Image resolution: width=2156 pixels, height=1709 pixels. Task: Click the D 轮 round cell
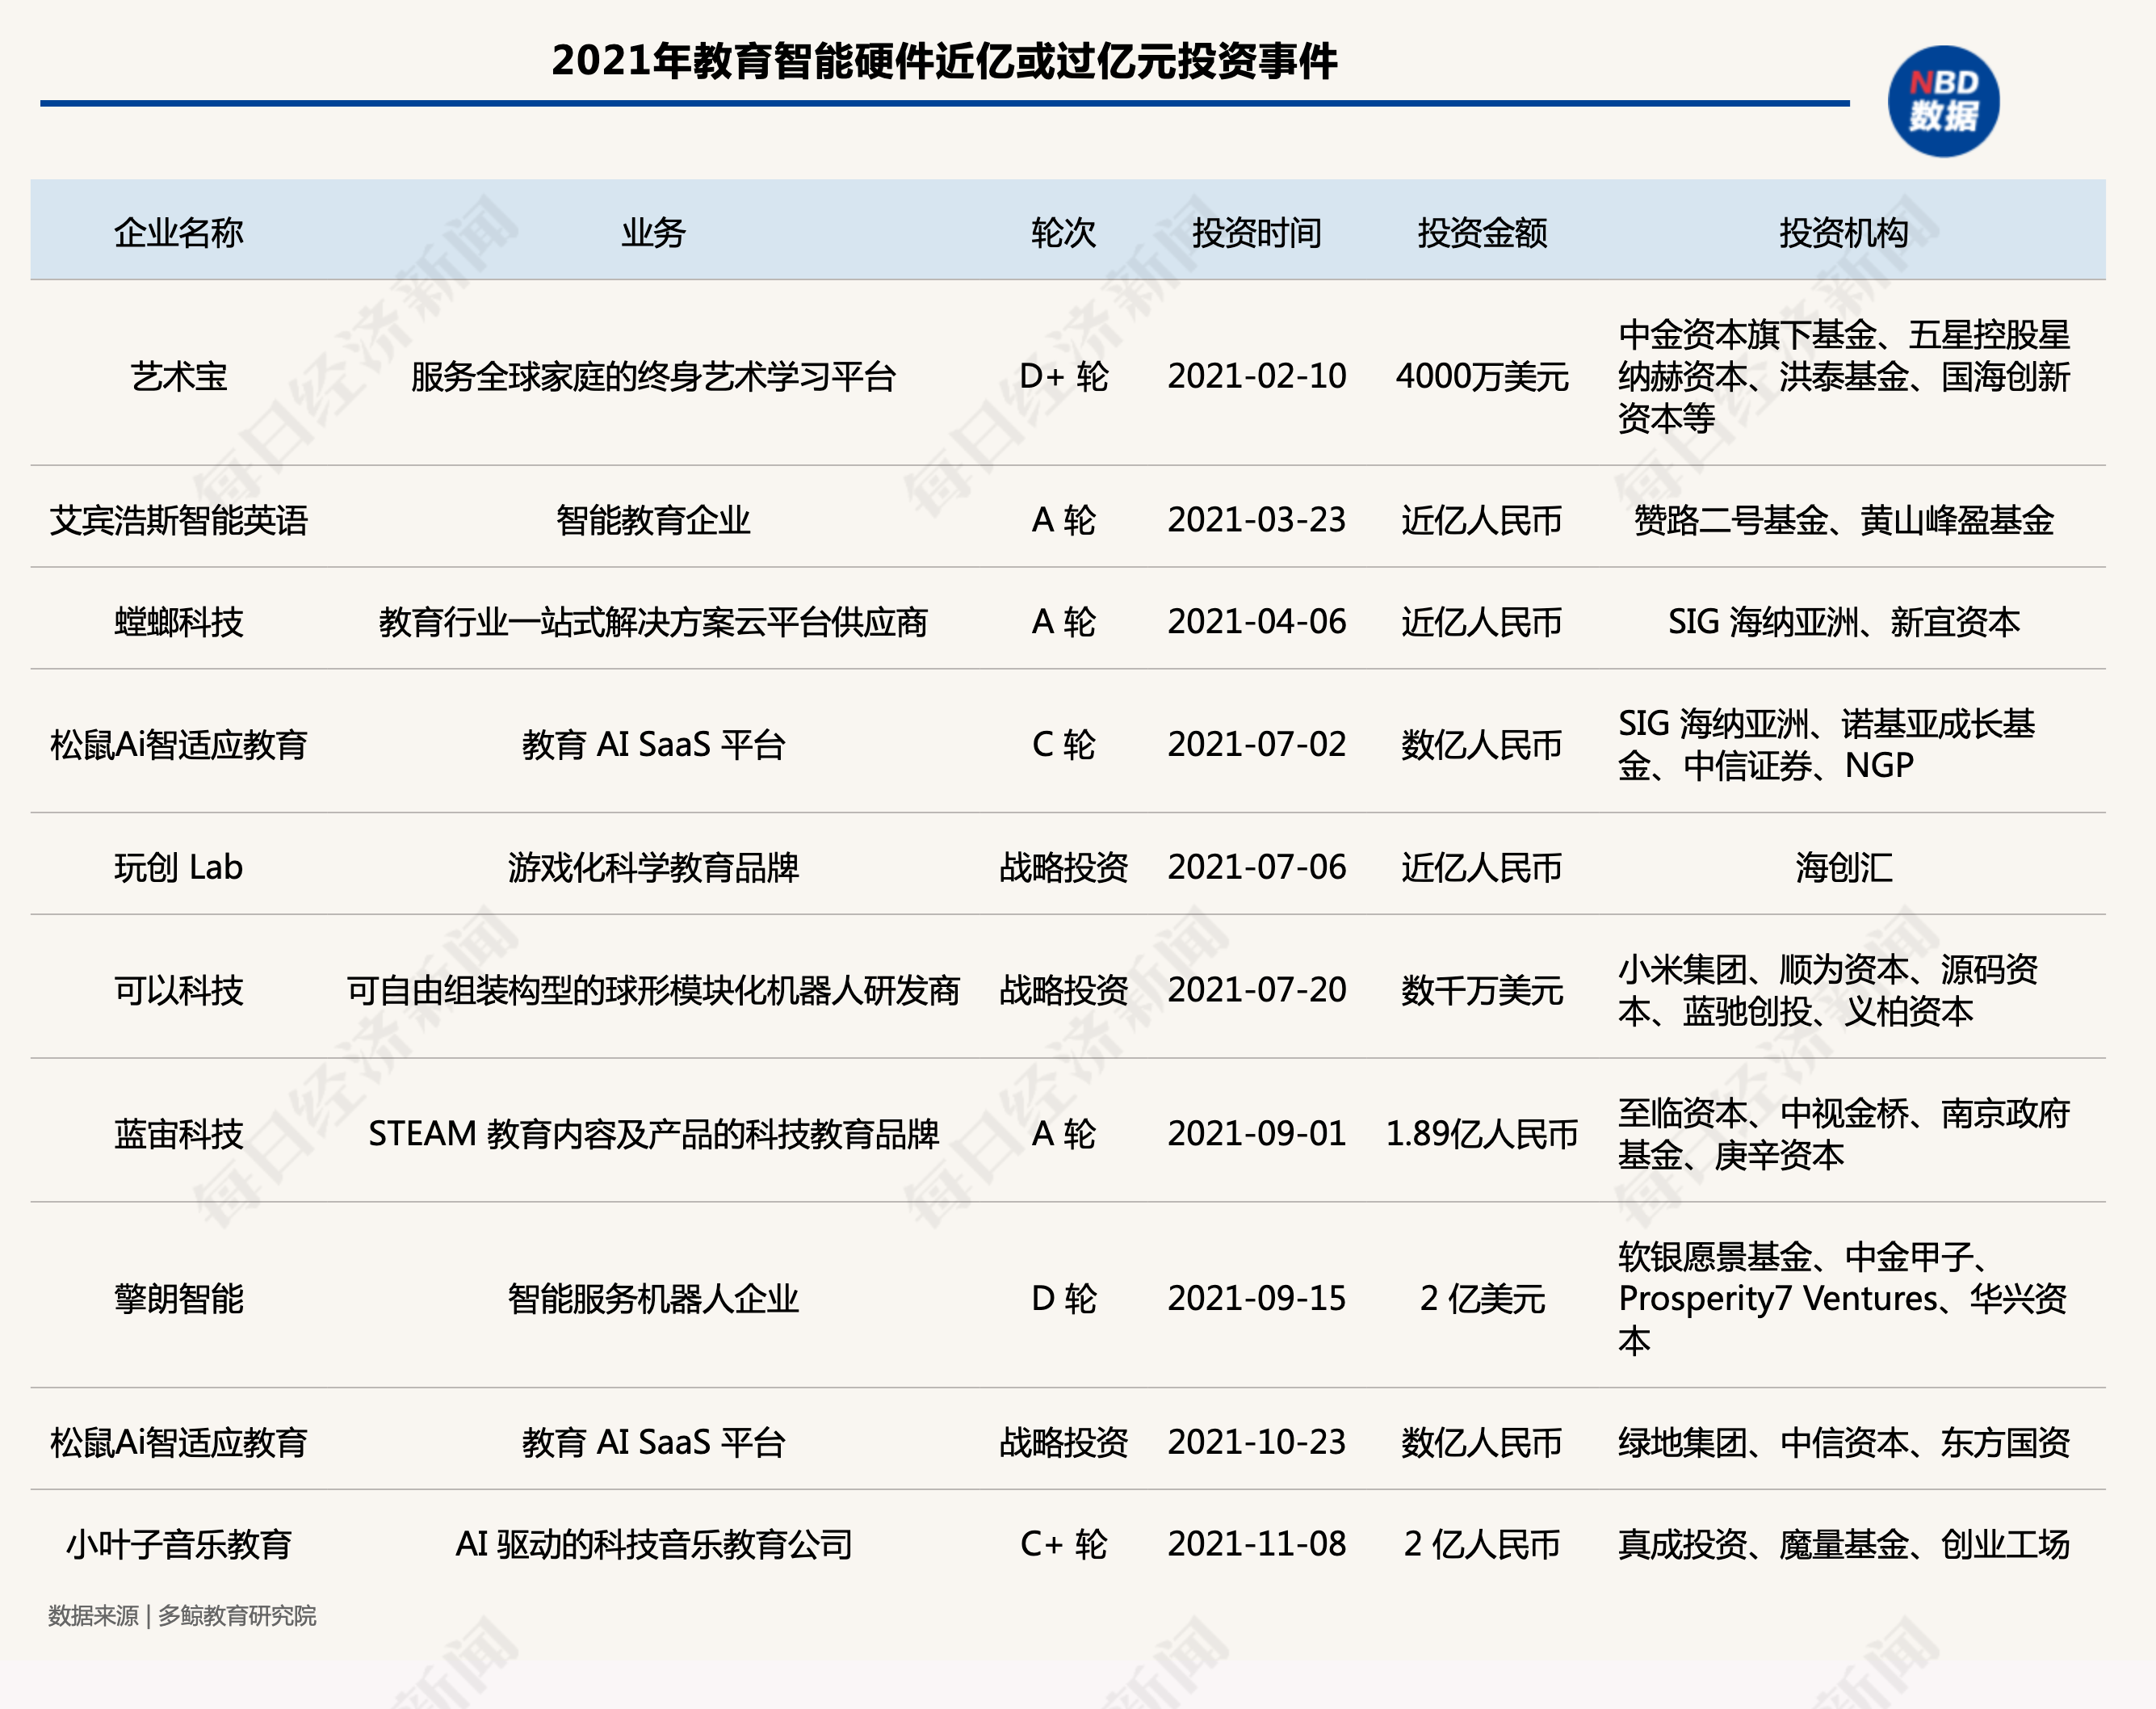[x=1063, y=1299]
